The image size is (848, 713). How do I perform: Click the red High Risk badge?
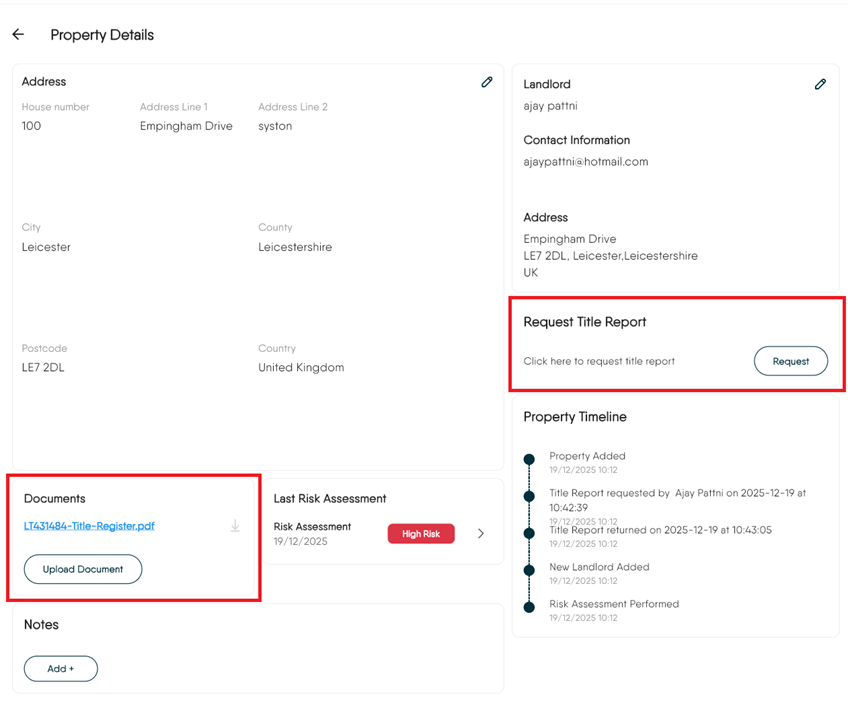coord(421,534)
